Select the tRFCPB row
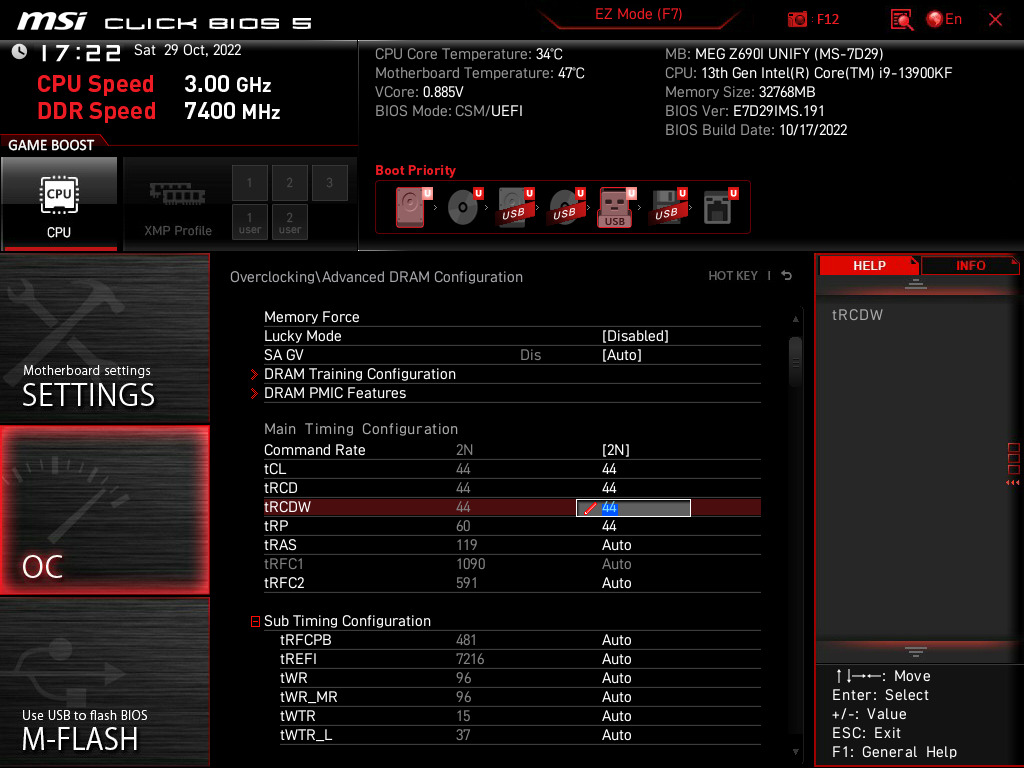This screenshot has width=1024, height=768. coord(520,640)
